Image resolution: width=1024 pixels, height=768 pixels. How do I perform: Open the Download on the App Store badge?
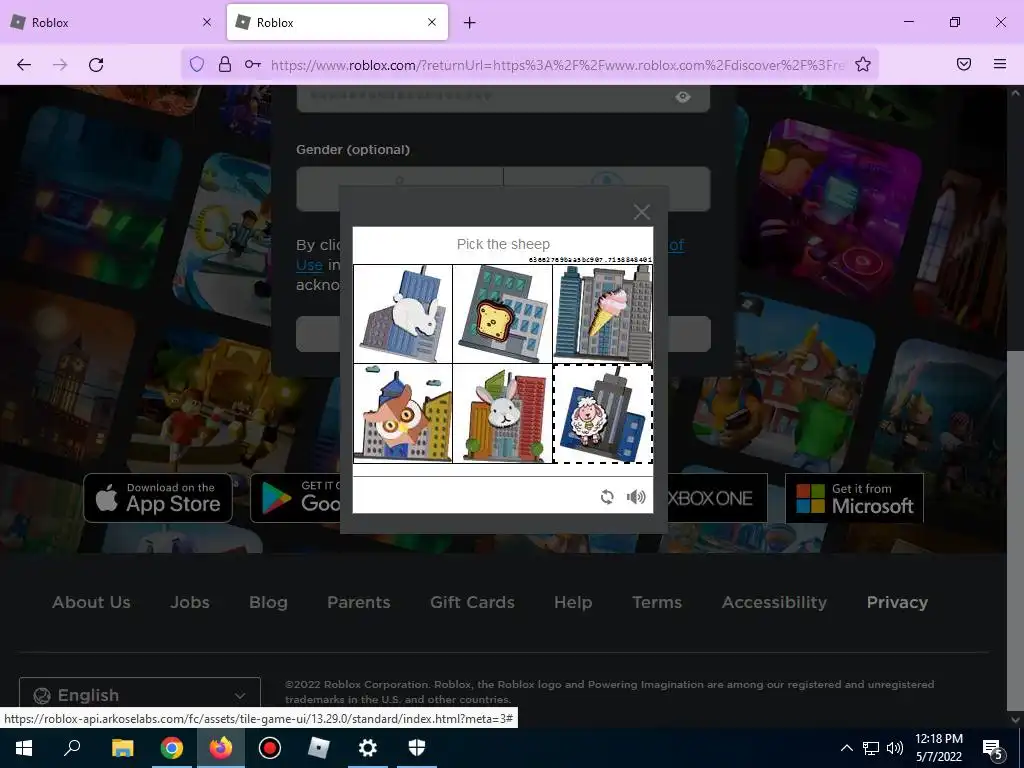(158, 498)
